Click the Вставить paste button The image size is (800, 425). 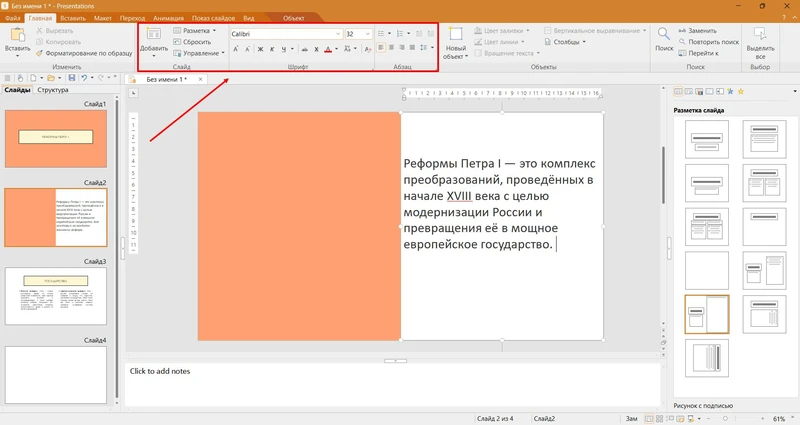click(17, 41)
